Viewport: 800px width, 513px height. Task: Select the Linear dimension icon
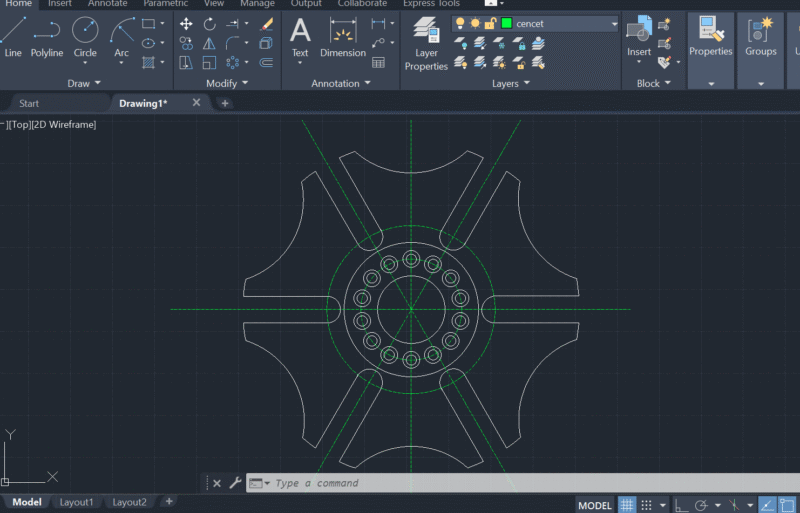378,23
